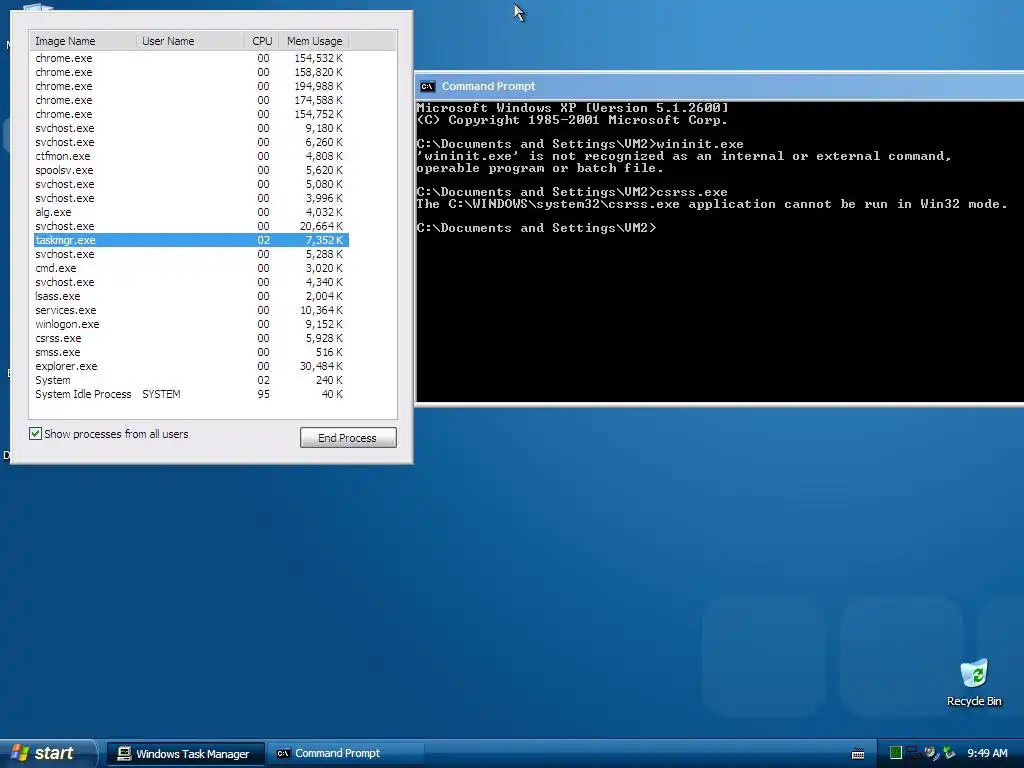Open the Recycle Bin desktop icon
The width and height of the screenshot is (1024, 768).
coord(974,682)
